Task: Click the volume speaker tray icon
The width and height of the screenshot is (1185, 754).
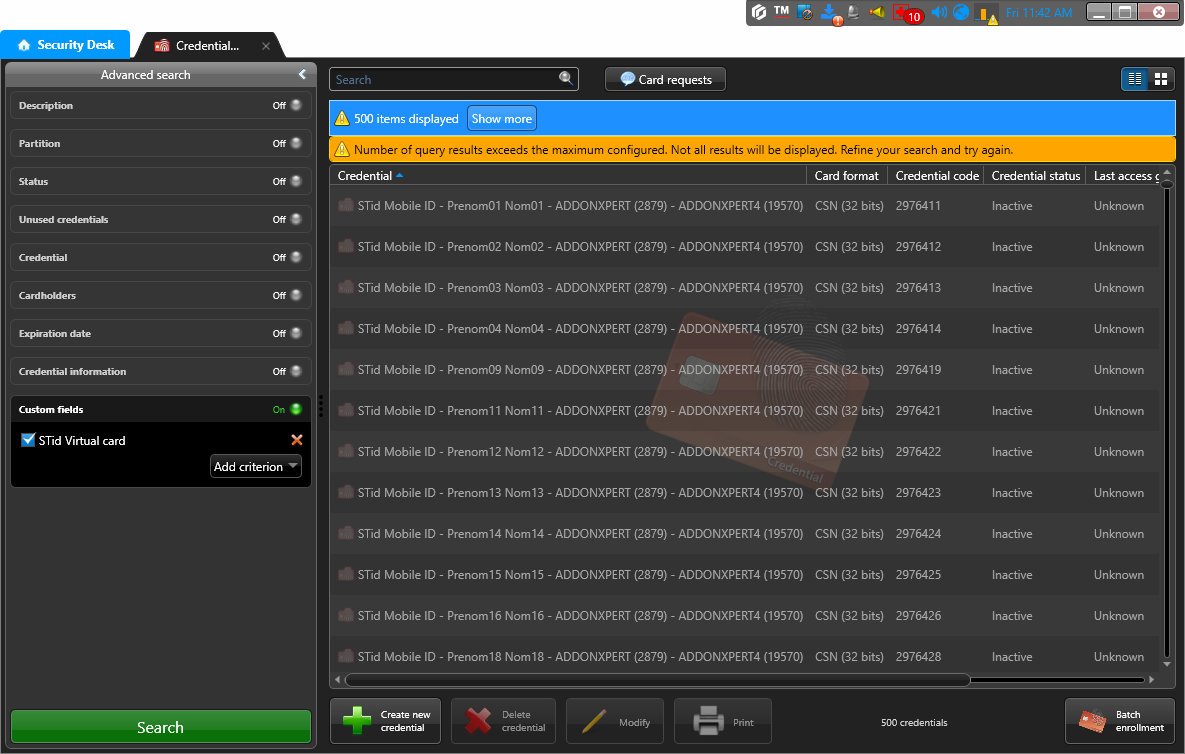Action: coord(938,13)
